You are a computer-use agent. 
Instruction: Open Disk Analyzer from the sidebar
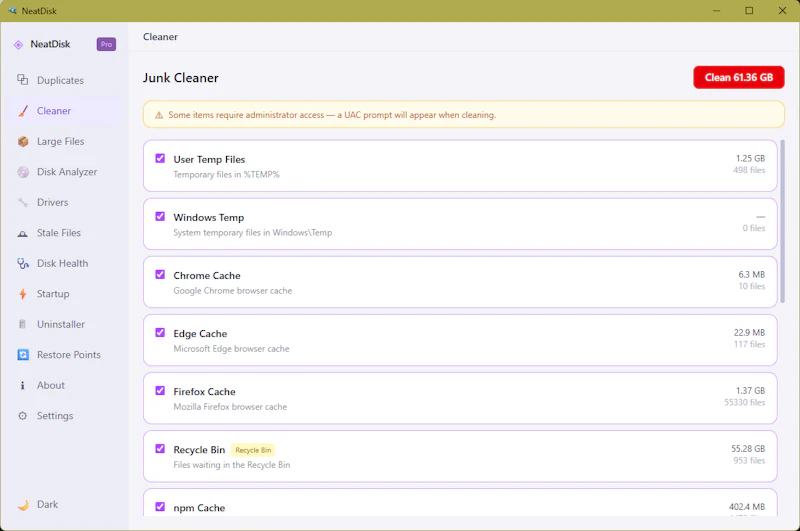click(x=65, y=172)
